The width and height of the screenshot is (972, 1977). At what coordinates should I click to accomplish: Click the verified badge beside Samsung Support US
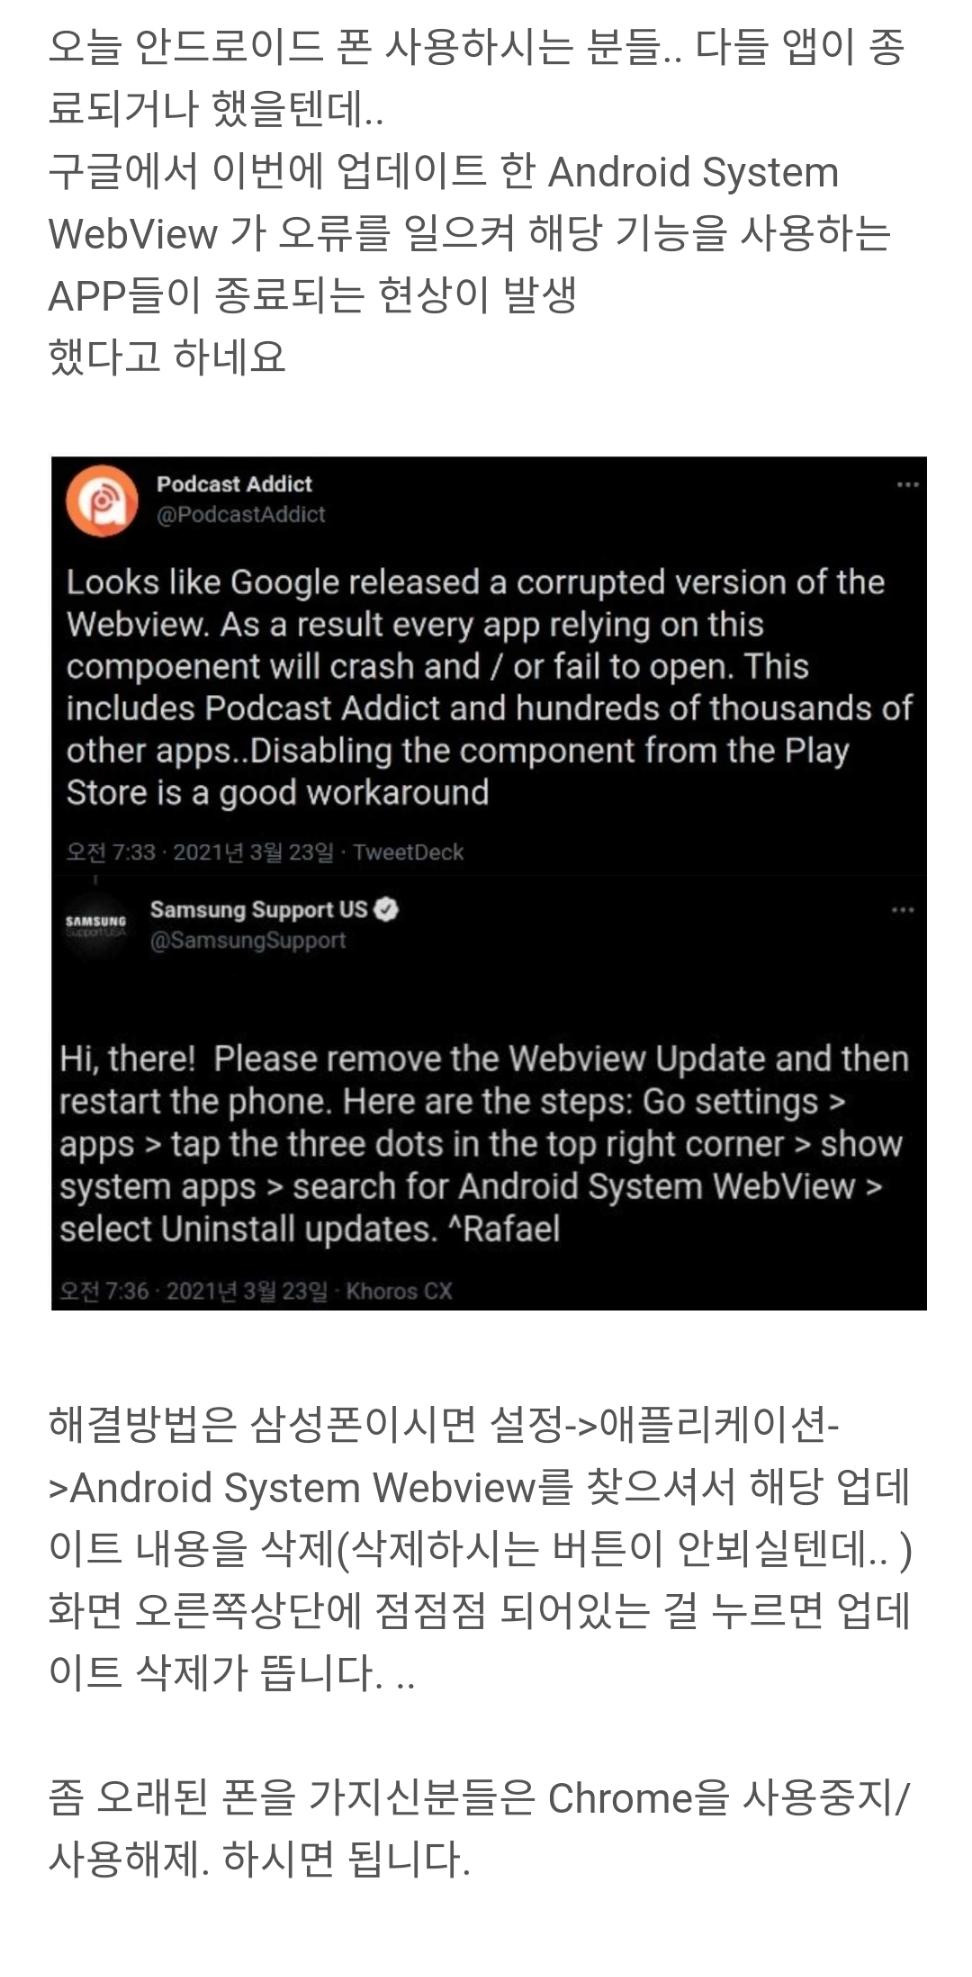click(x=387, y=909)
